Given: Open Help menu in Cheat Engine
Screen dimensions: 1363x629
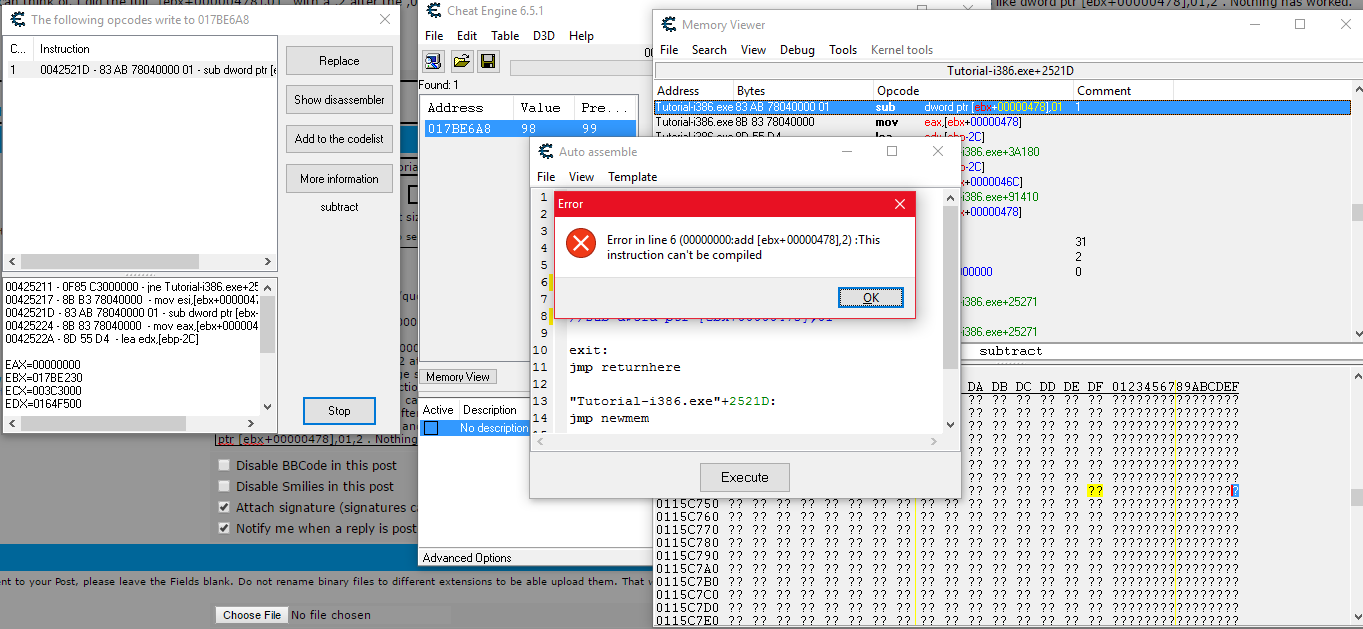Looking at the screenshot, I should coord(581,36).
